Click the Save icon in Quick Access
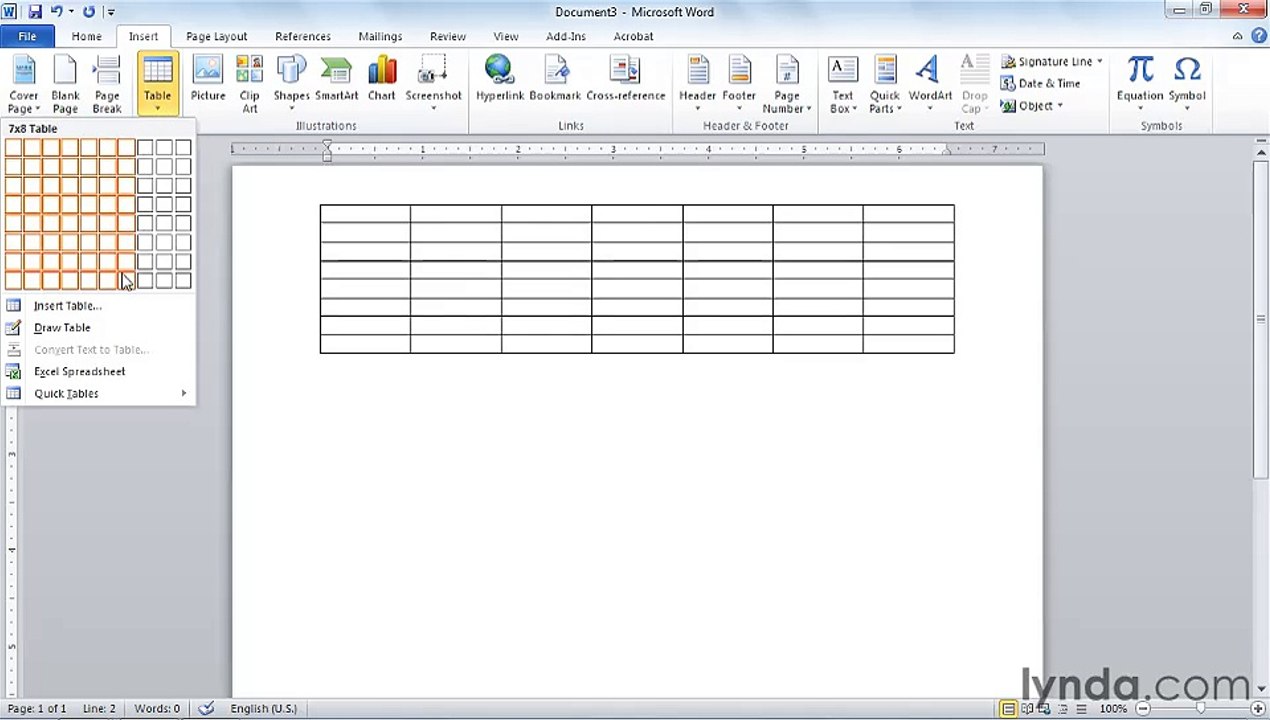This screenshot has height=720, width=1270. pyautogui.click(x=34, y=12)
